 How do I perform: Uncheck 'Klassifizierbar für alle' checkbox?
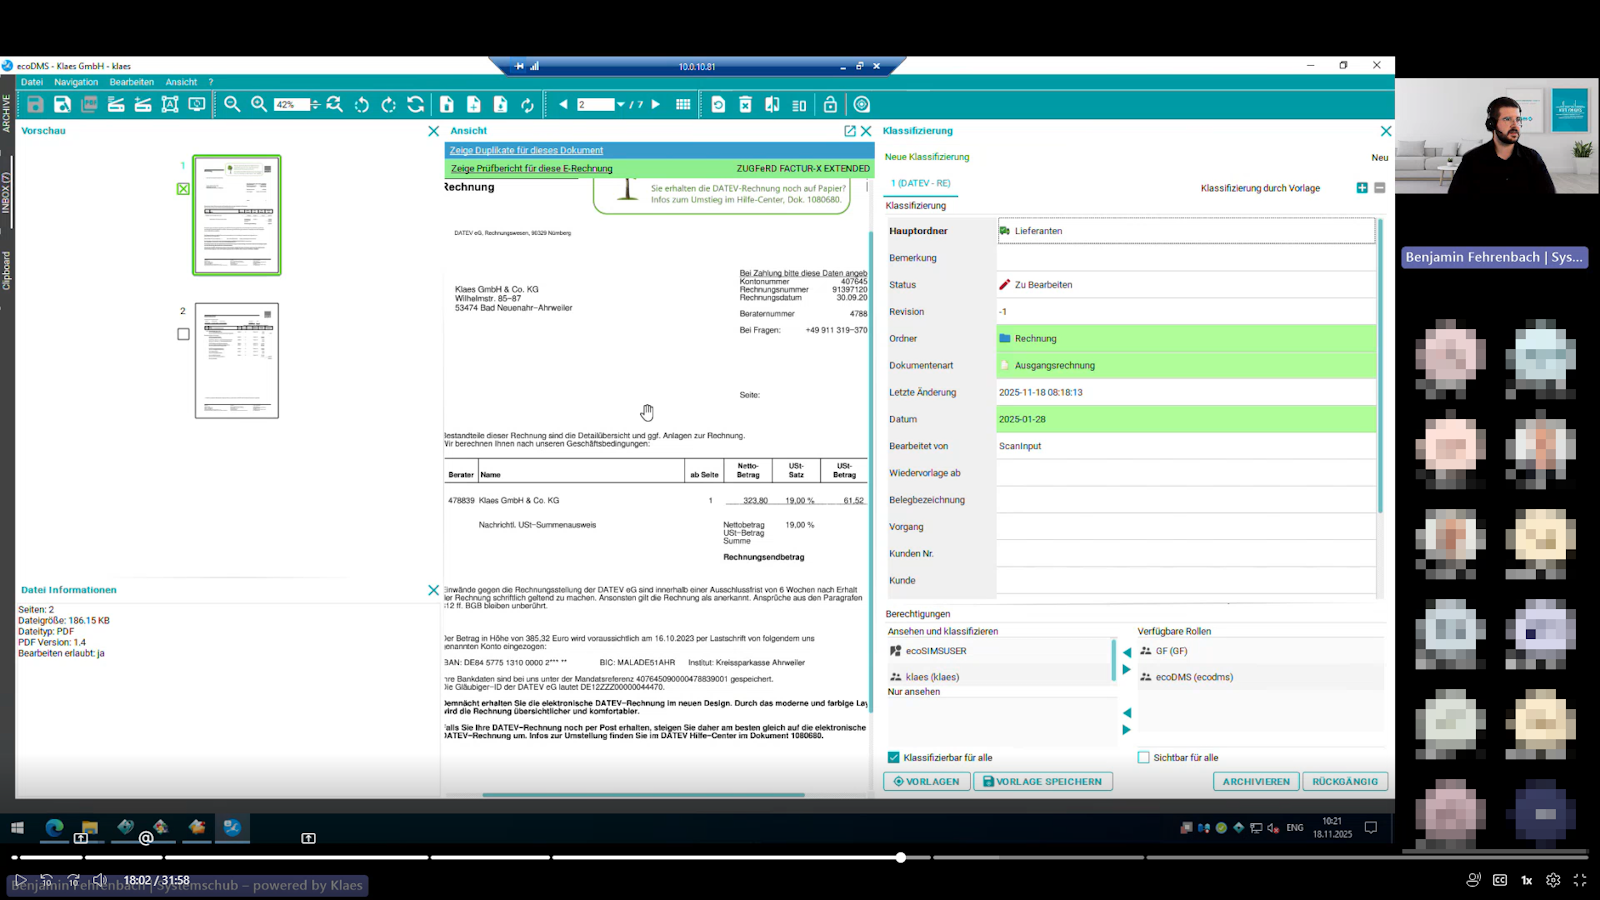click(894, 757)
